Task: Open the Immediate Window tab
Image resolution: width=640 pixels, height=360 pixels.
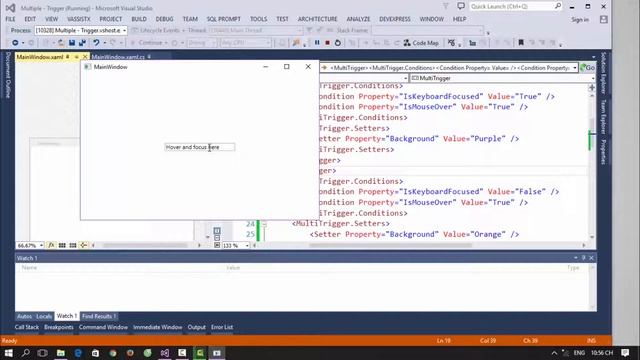Action: [x=157, y=327]
